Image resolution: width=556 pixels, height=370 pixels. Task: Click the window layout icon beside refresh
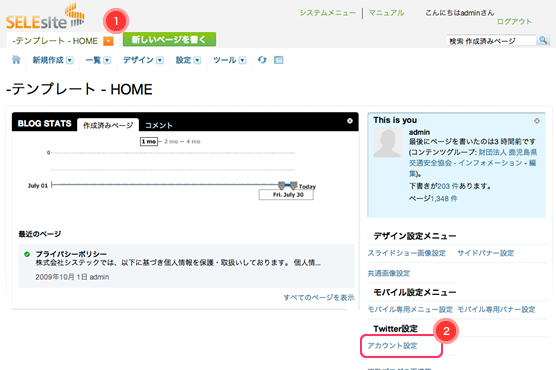pos(279,60)
